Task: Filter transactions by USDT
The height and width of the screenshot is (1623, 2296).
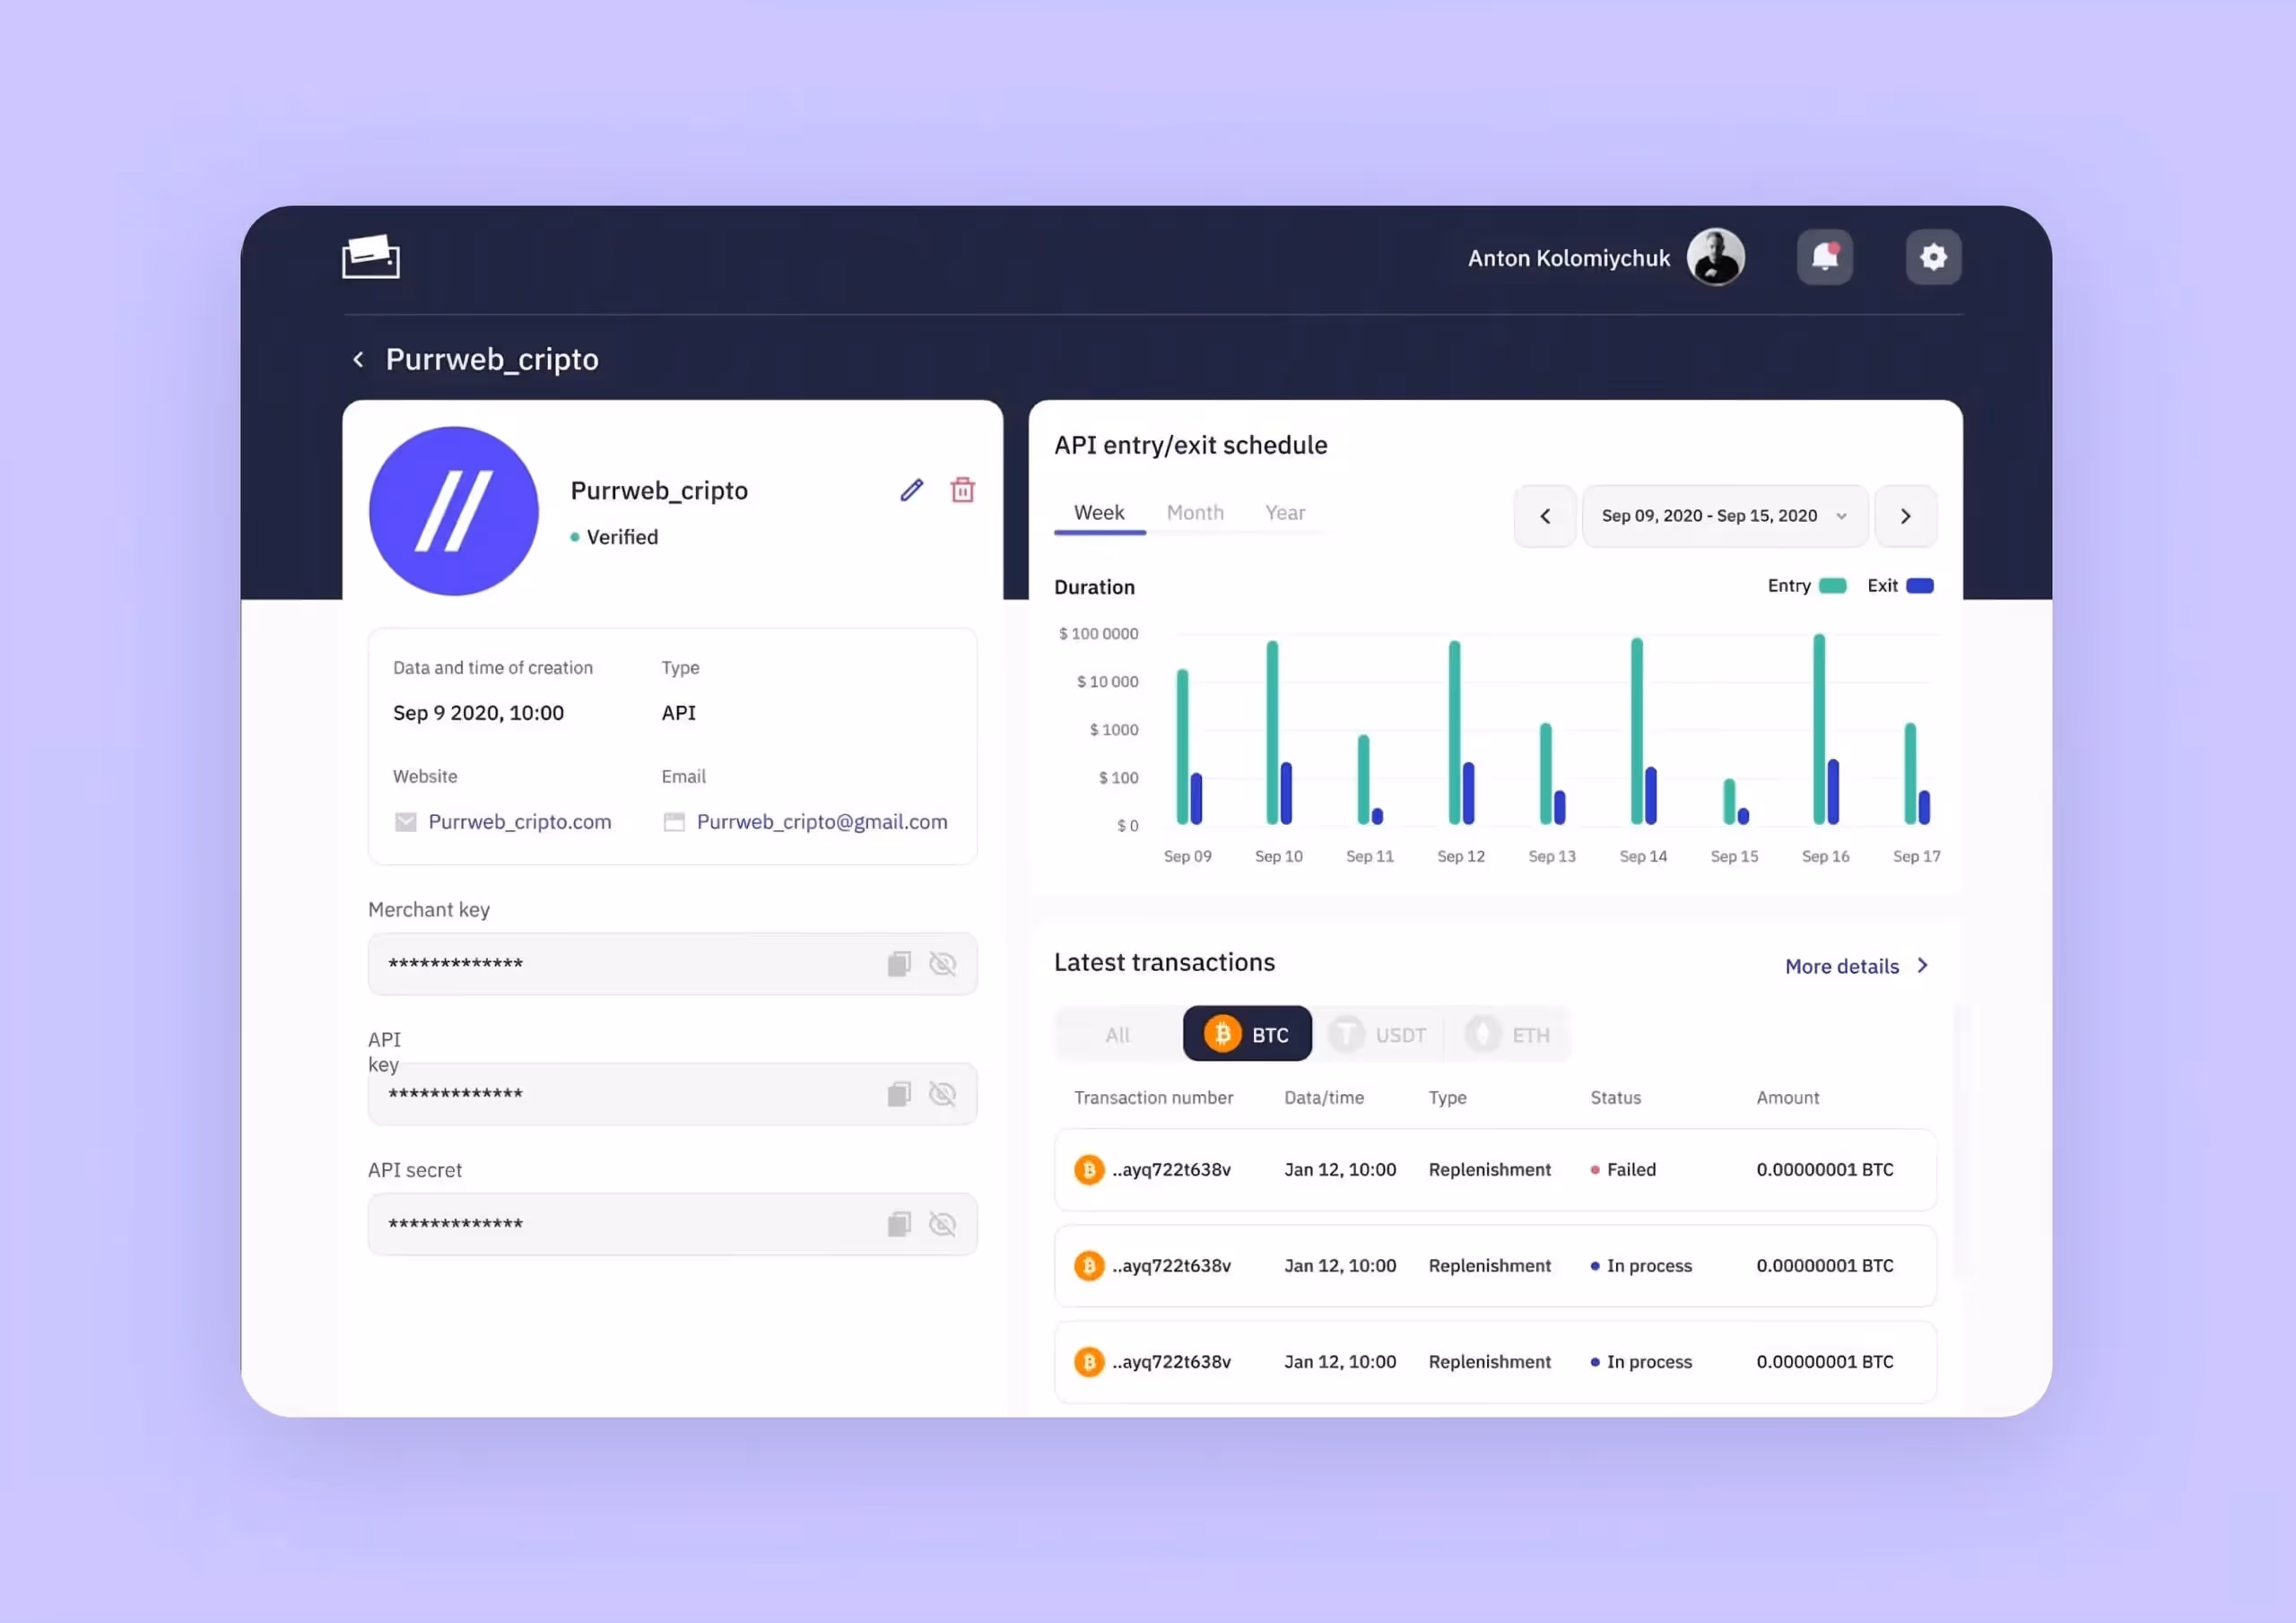Action: click(1380, 1034)
